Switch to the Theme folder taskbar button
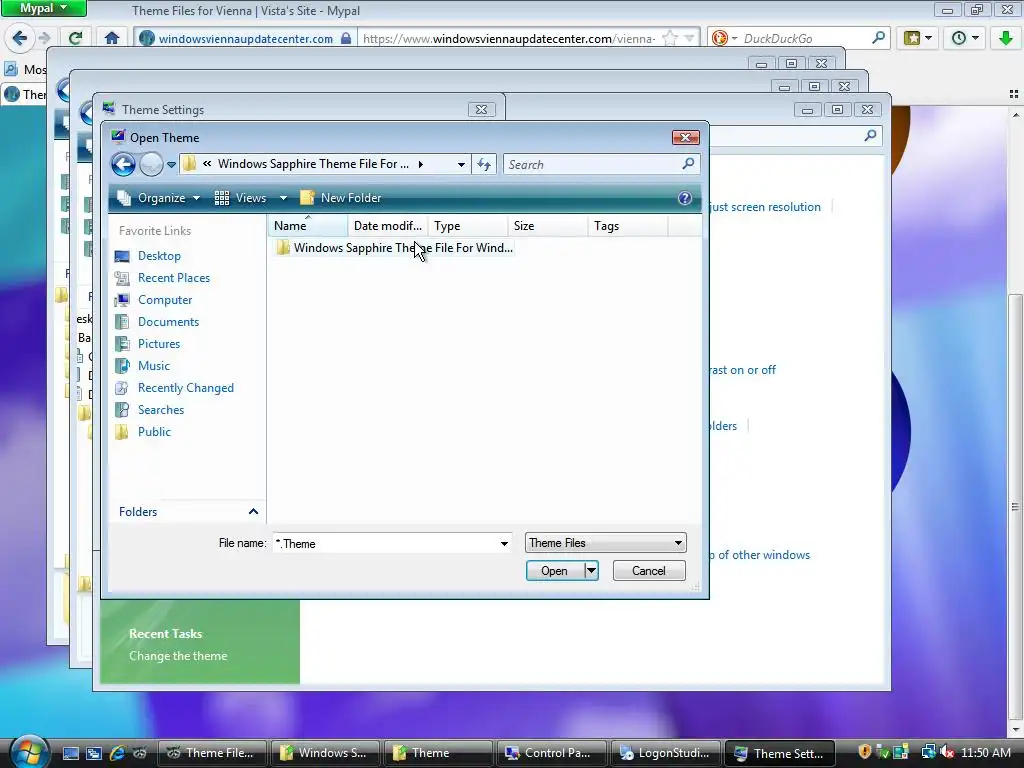 pos(438,753)
